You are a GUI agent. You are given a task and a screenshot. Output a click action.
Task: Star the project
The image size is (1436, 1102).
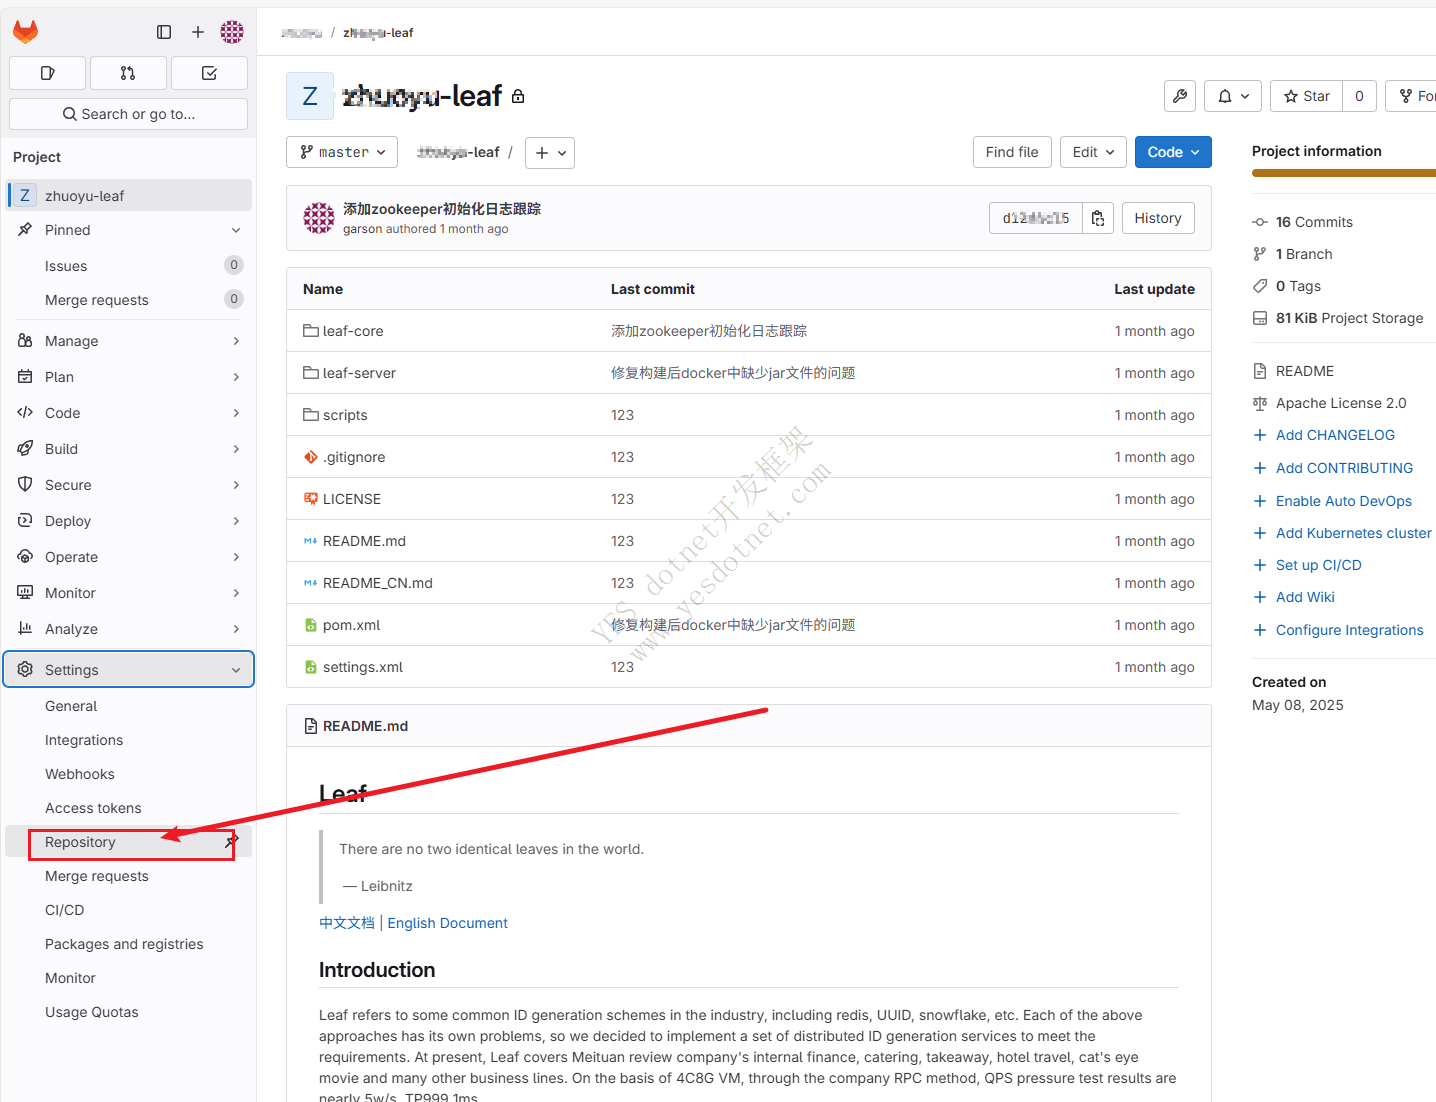(1306, 96)
